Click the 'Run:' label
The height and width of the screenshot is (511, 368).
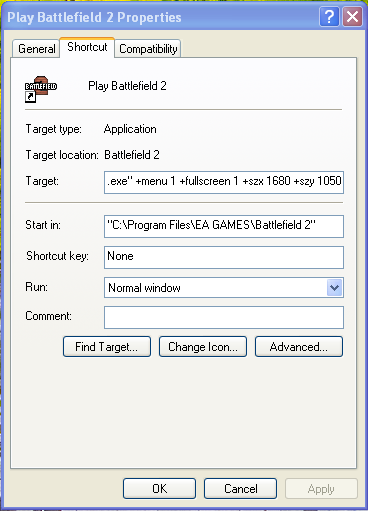[36, 287]
